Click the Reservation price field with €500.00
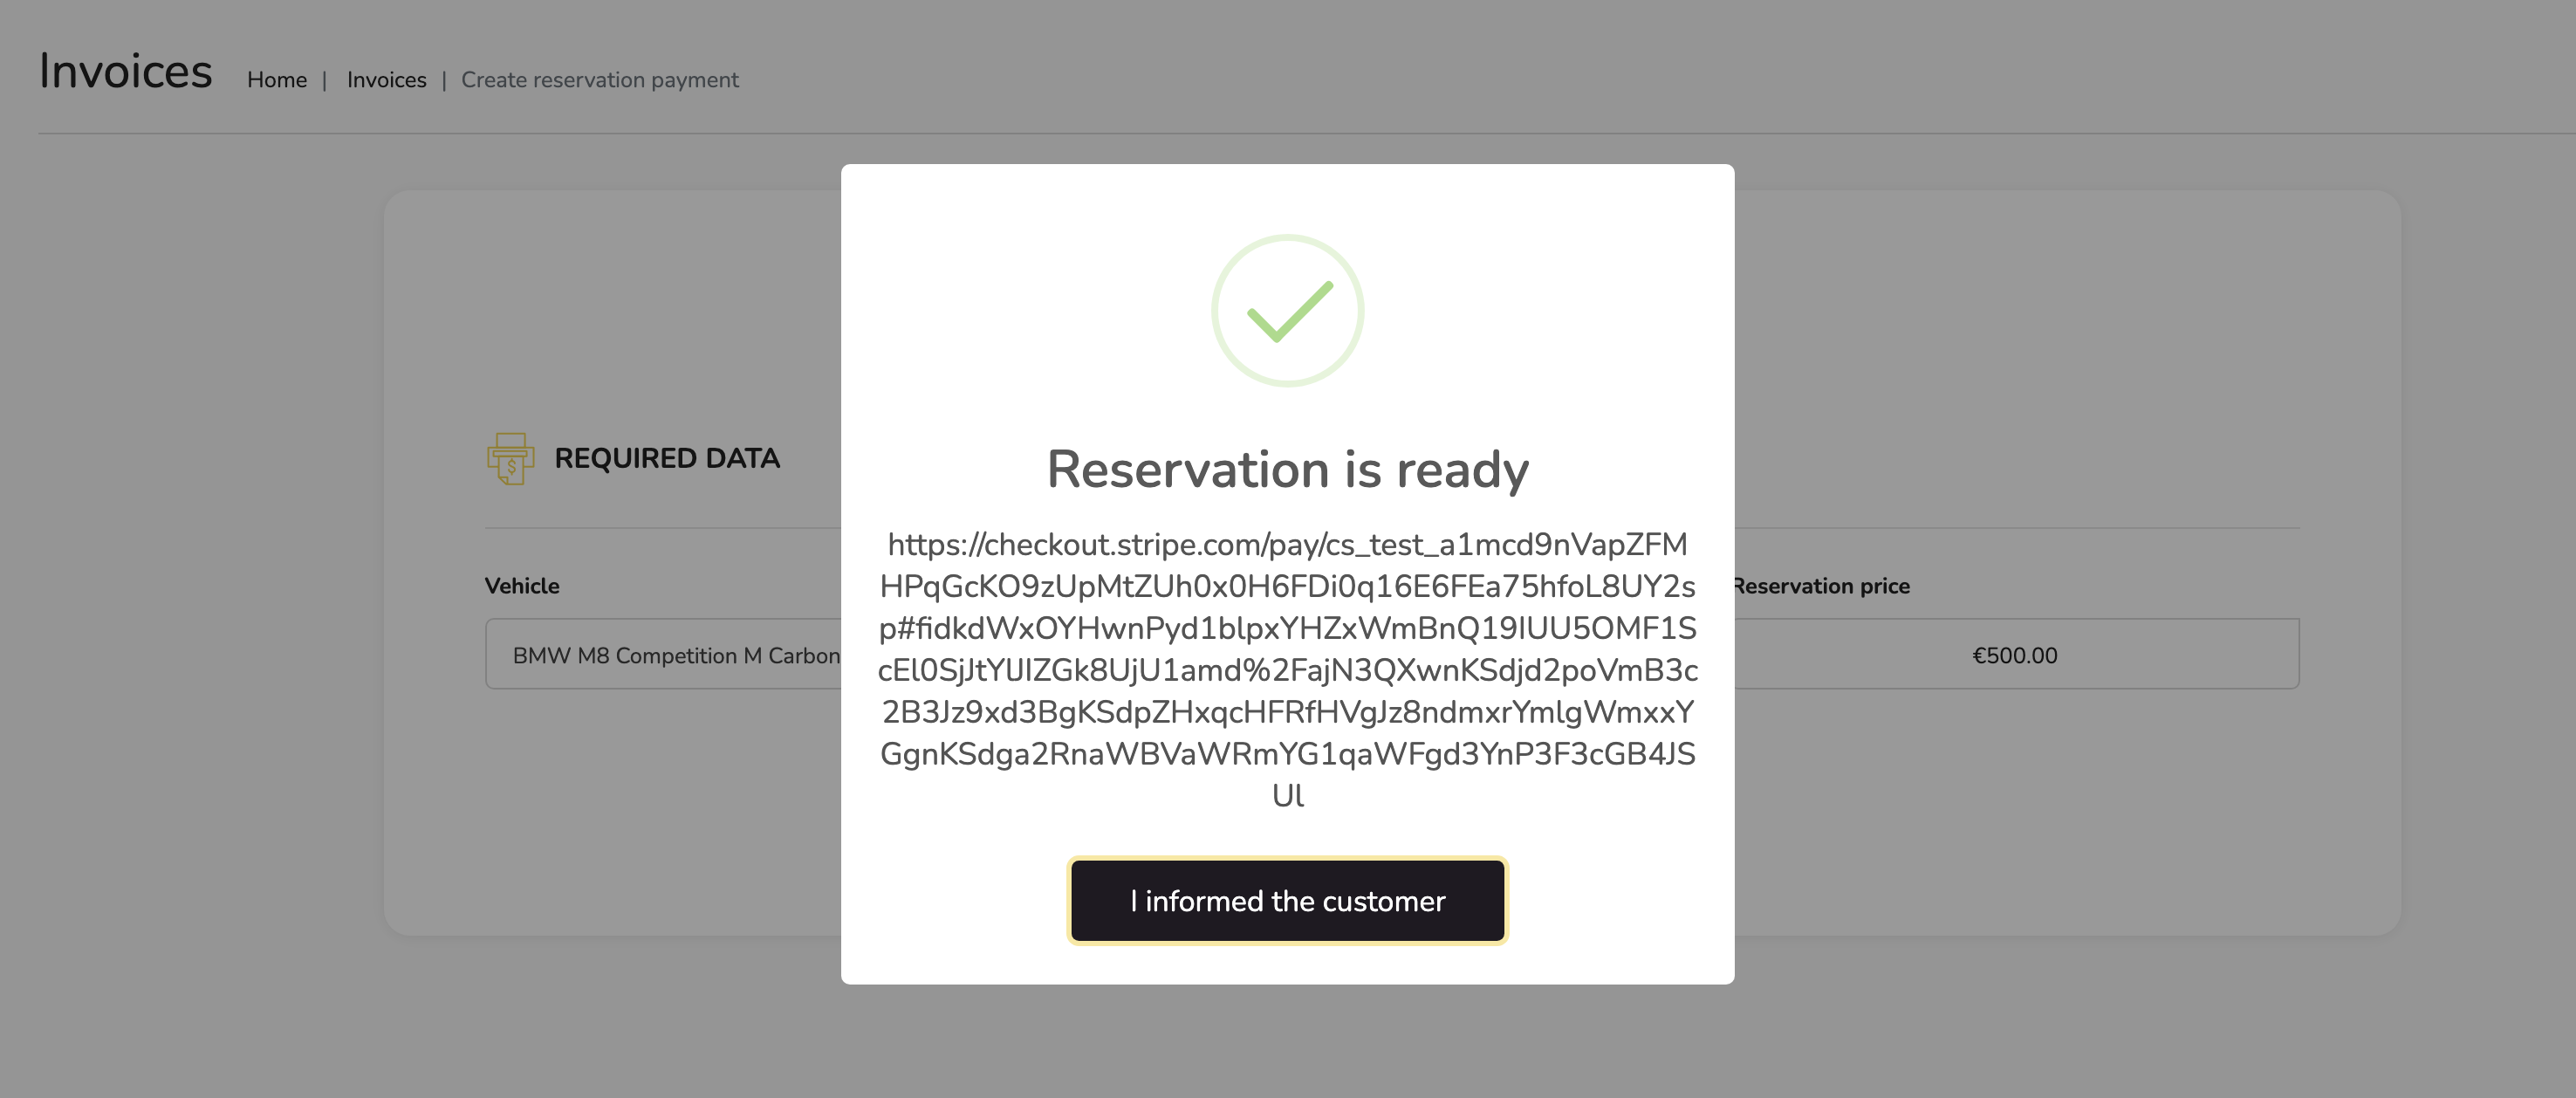The image size is (2576, 1098). pos(2014,654)
